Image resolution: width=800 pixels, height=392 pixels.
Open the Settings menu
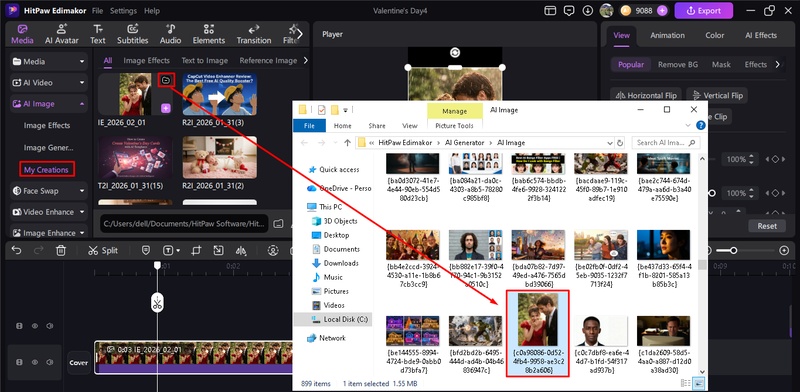point(123,11)
